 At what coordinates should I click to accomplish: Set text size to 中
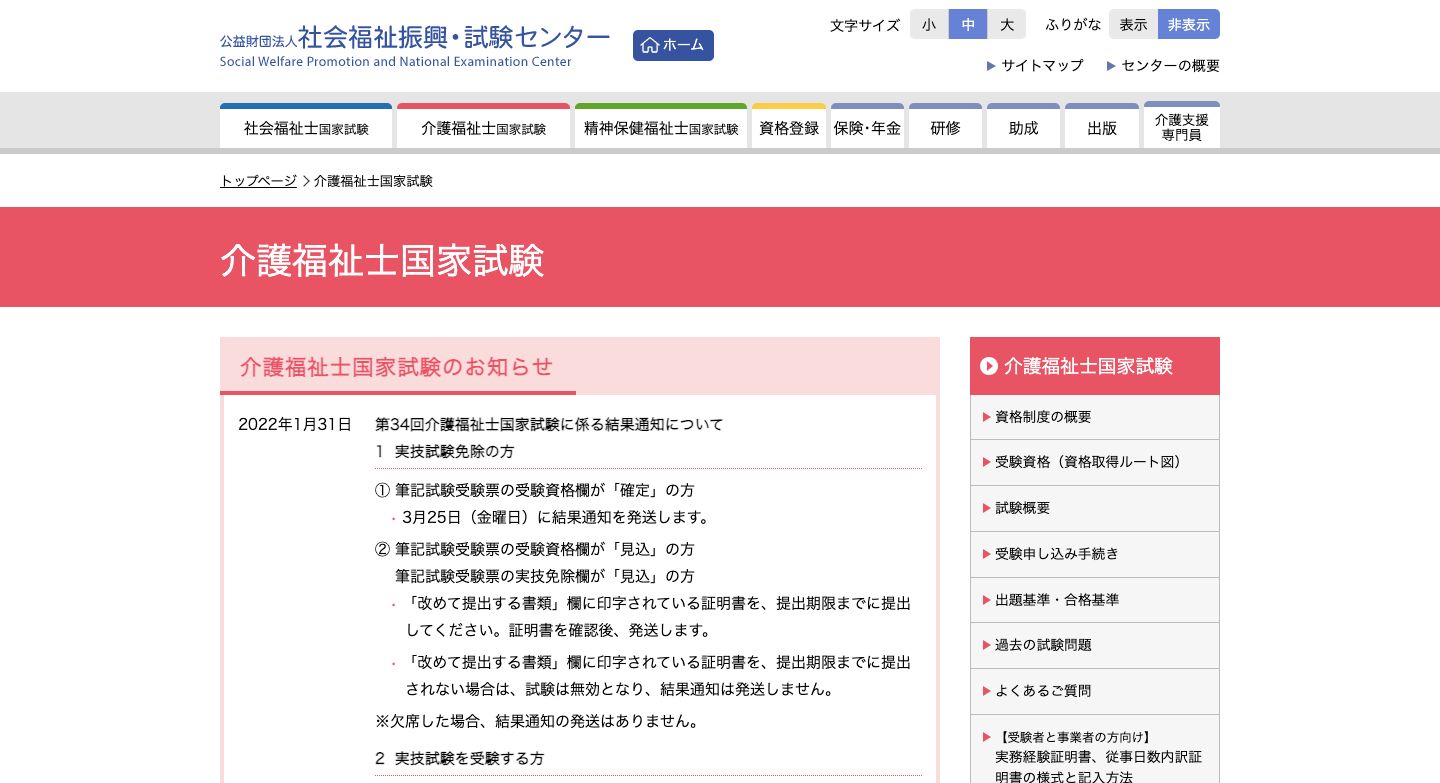click(x=968, y=24)
